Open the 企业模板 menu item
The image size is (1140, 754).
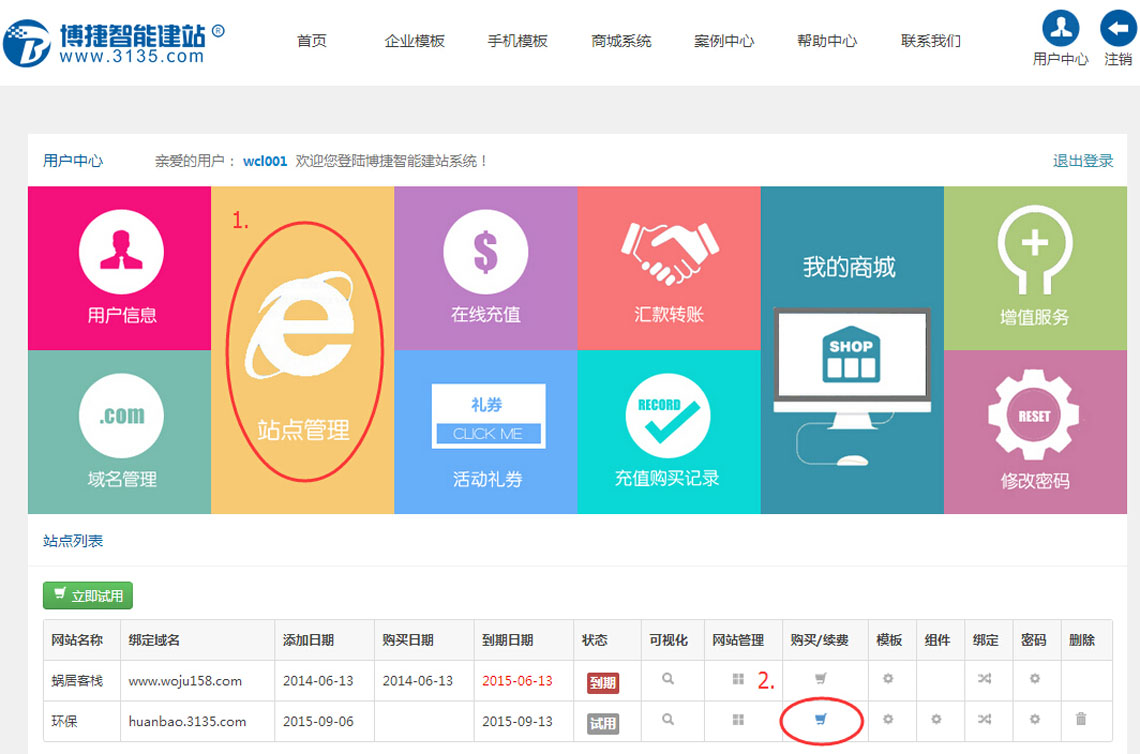(414, 41)
